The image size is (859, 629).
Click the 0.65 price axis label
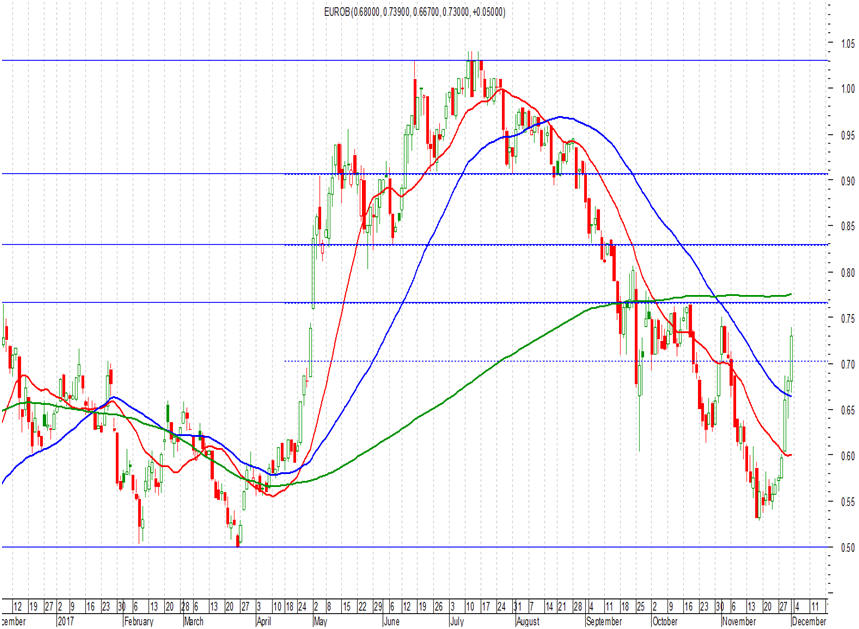pyautogui.click(x=847, y=410)
